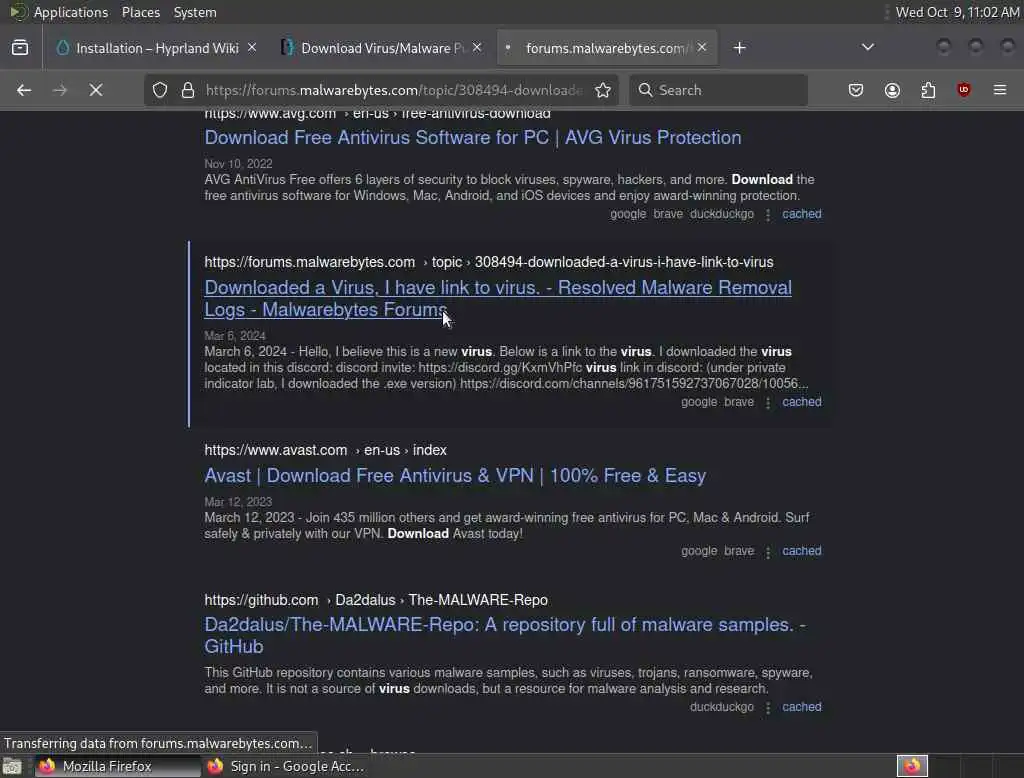Close the Download Virus/Malware tab
1024x778 pixels.
tap(477, 48)
